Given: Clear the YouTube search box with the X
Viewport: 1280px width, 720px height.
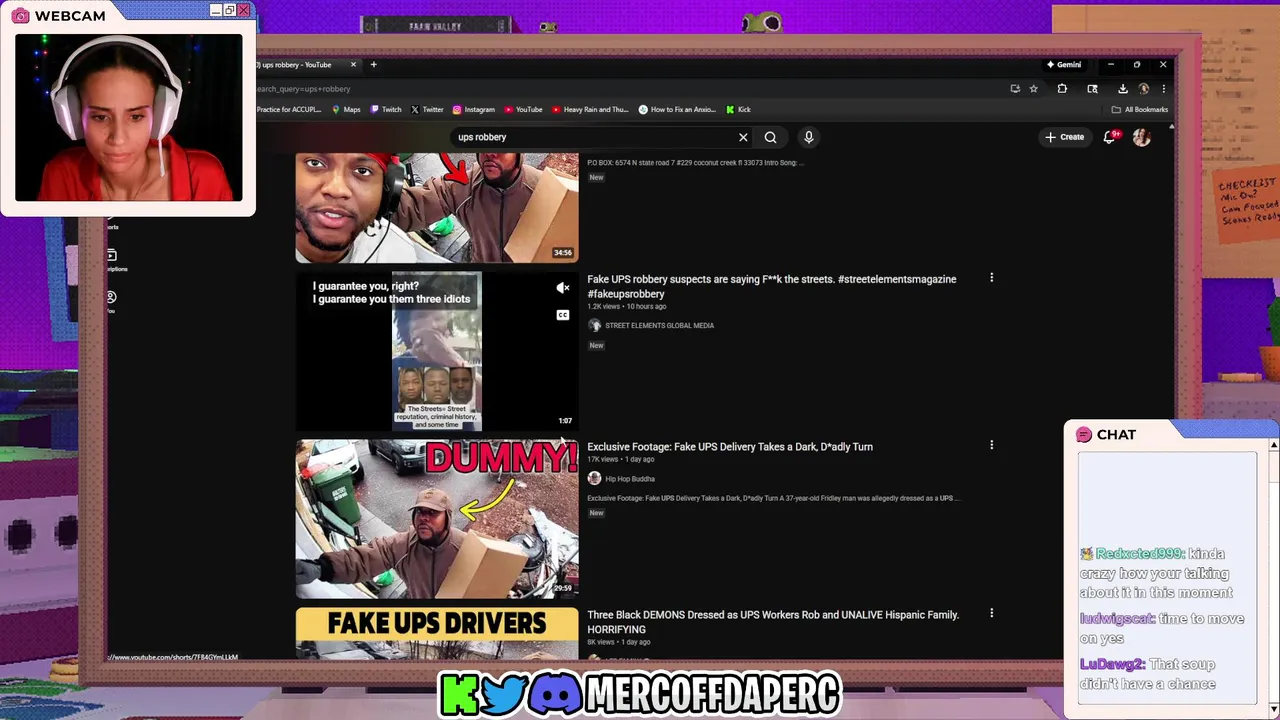Looking at the screenshot, I should 743,137.
